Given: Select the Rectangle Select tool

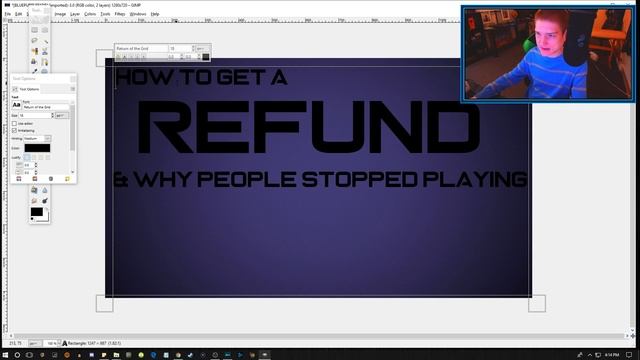Looking at the screenshot, I should [35, 30].
